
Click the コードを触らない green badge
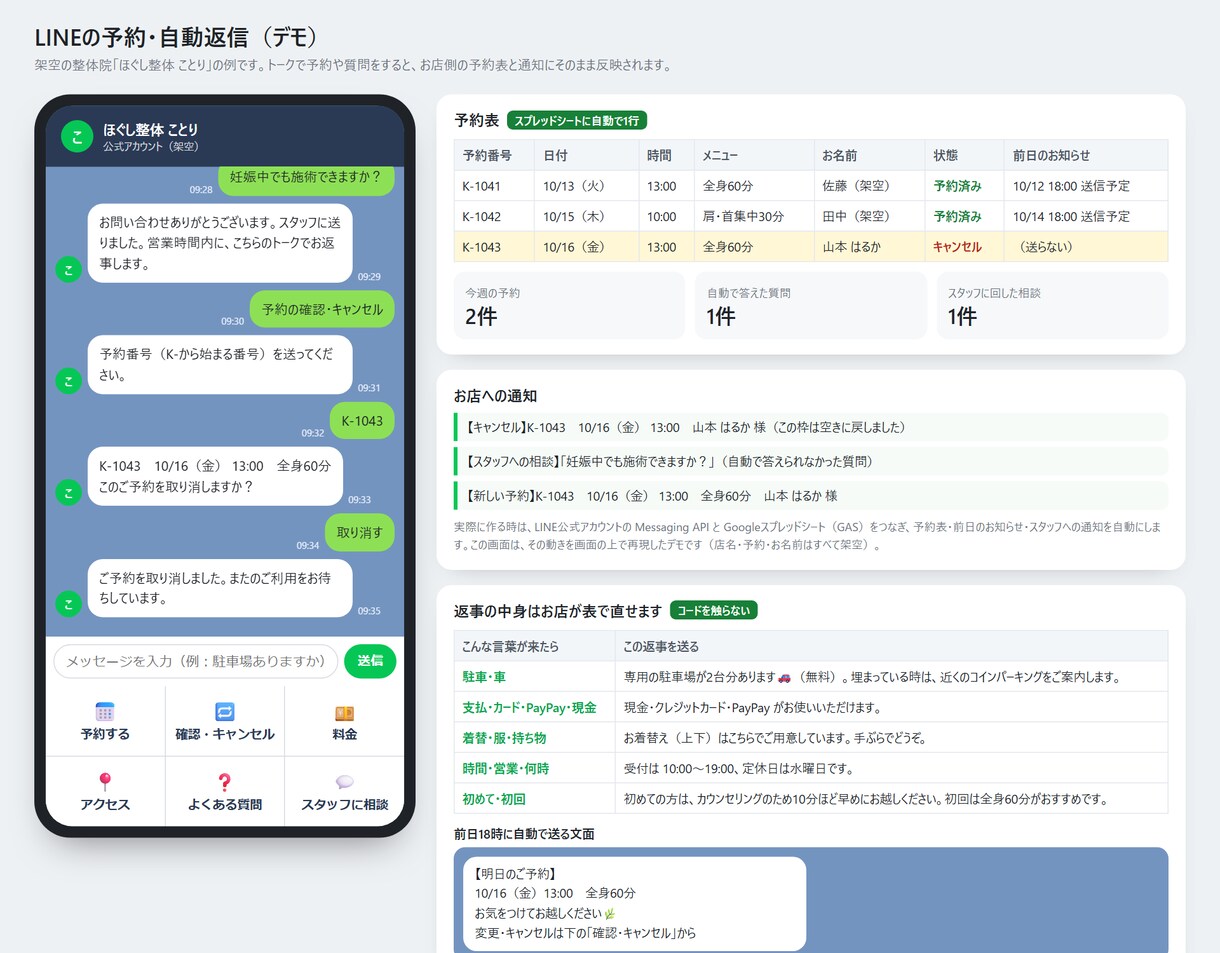click(714, 610)
